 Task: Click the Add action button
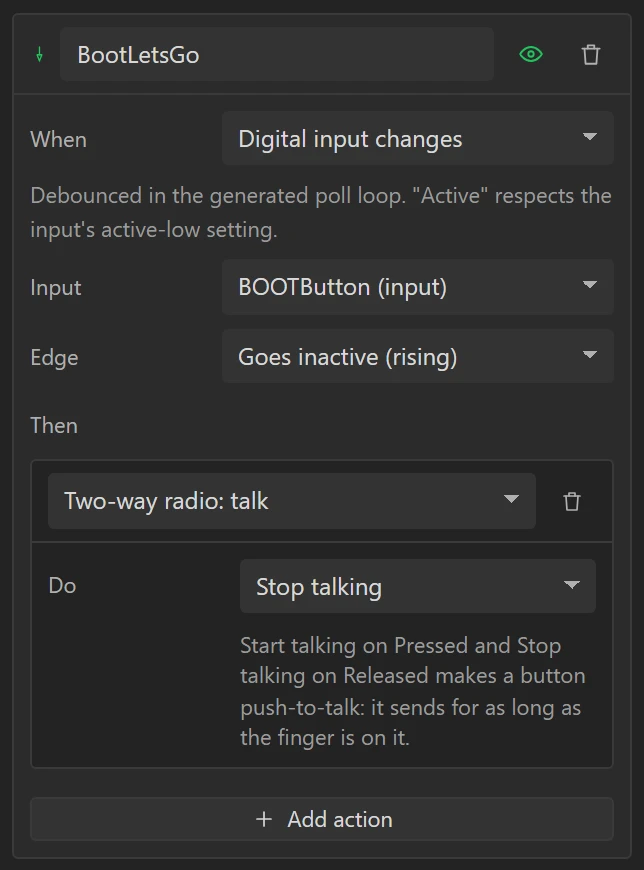click(322, 819)
